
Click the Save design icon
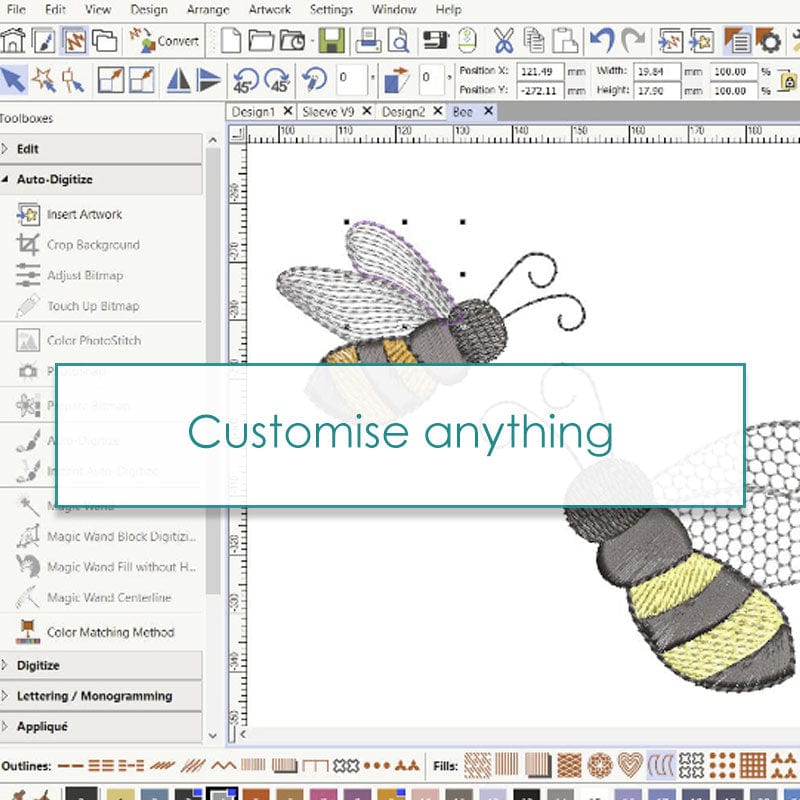pos(332,42)
